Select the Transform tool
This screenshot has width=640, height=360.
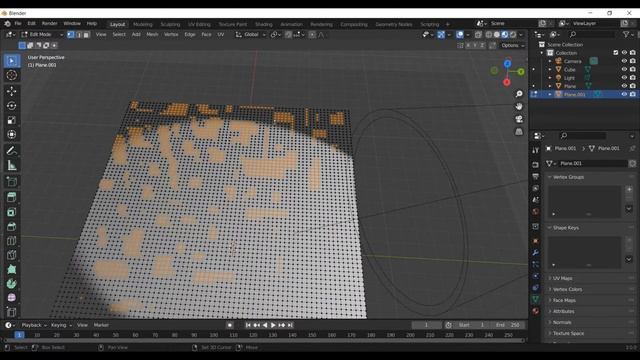[x=12, y=134]
